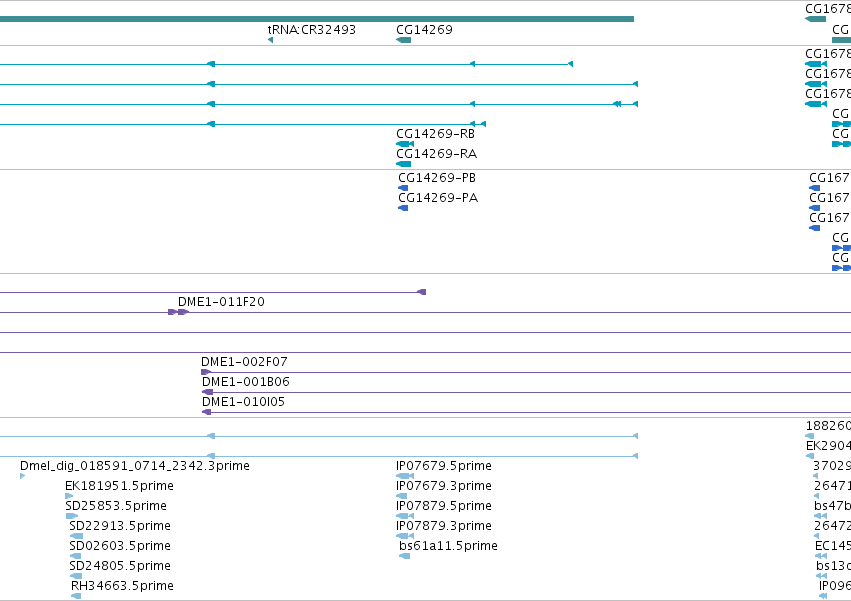Click the SD25853.5prime EST label
Viewport: 851px width, 601px height.
tap(116, 506)
